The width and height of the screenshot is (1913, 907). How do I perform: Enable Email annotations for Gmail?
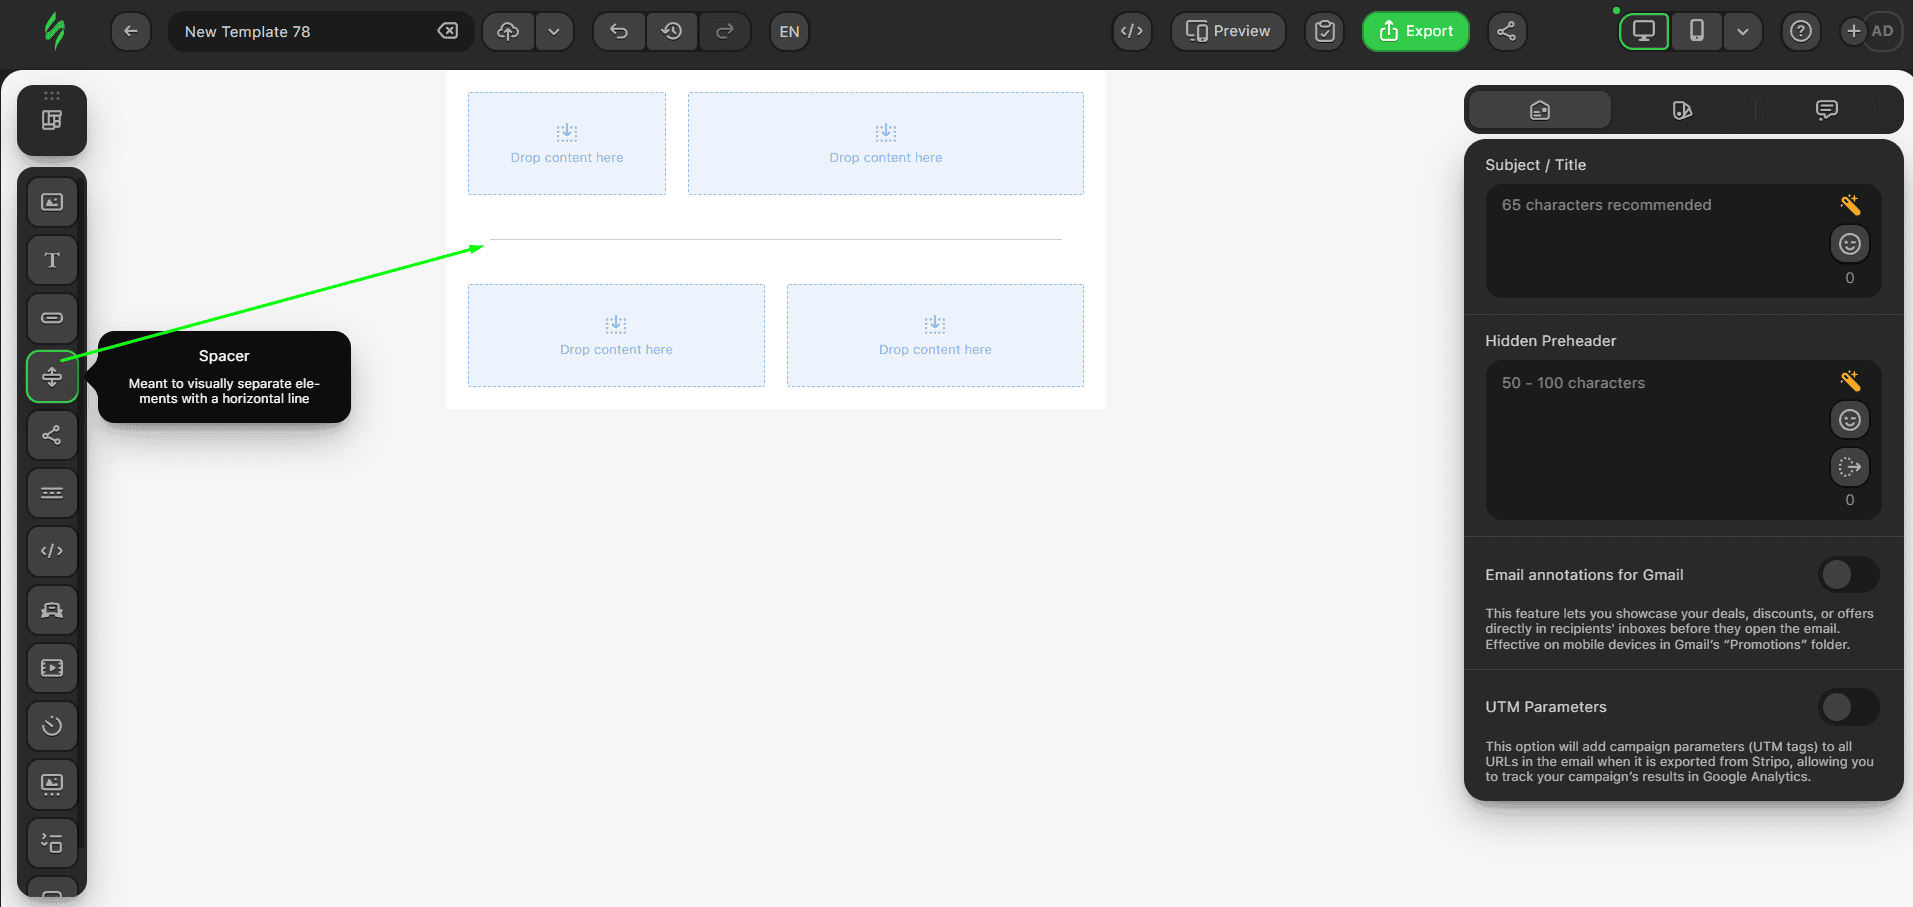pyautogui.click(x=1848, y=575)
